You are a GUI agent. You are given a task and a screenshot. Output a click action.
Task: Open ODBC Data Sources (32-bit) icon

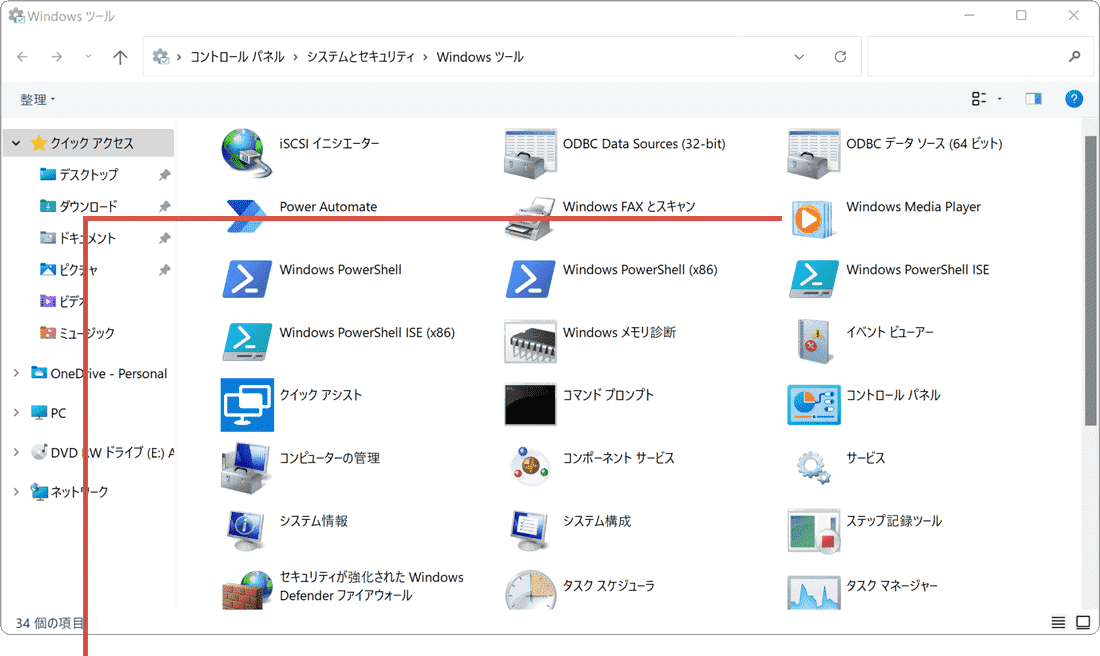tap(530, 153)
